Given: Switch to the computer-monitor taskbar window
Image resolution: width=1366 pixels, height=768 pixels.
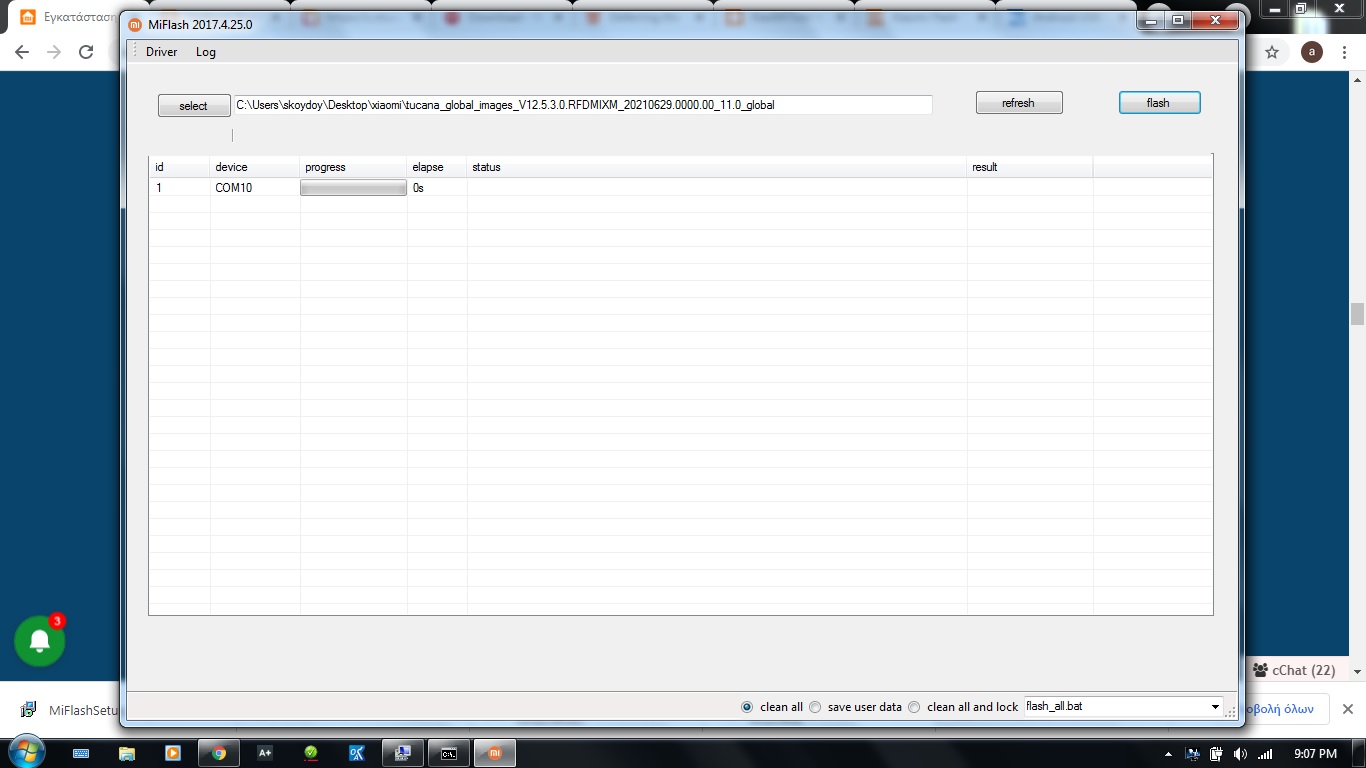Looking at the screenshot, I should pyautogui.click(x=403, y=753).
